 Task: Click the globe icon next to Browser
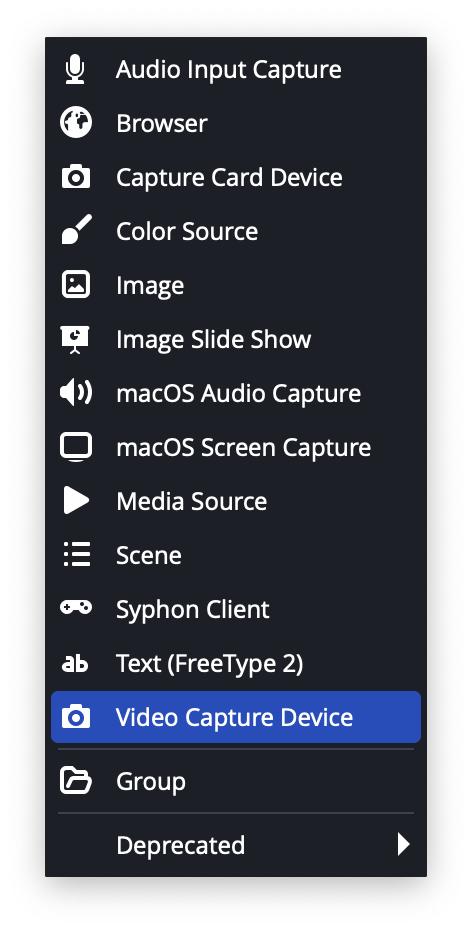[x=76, y=123]
